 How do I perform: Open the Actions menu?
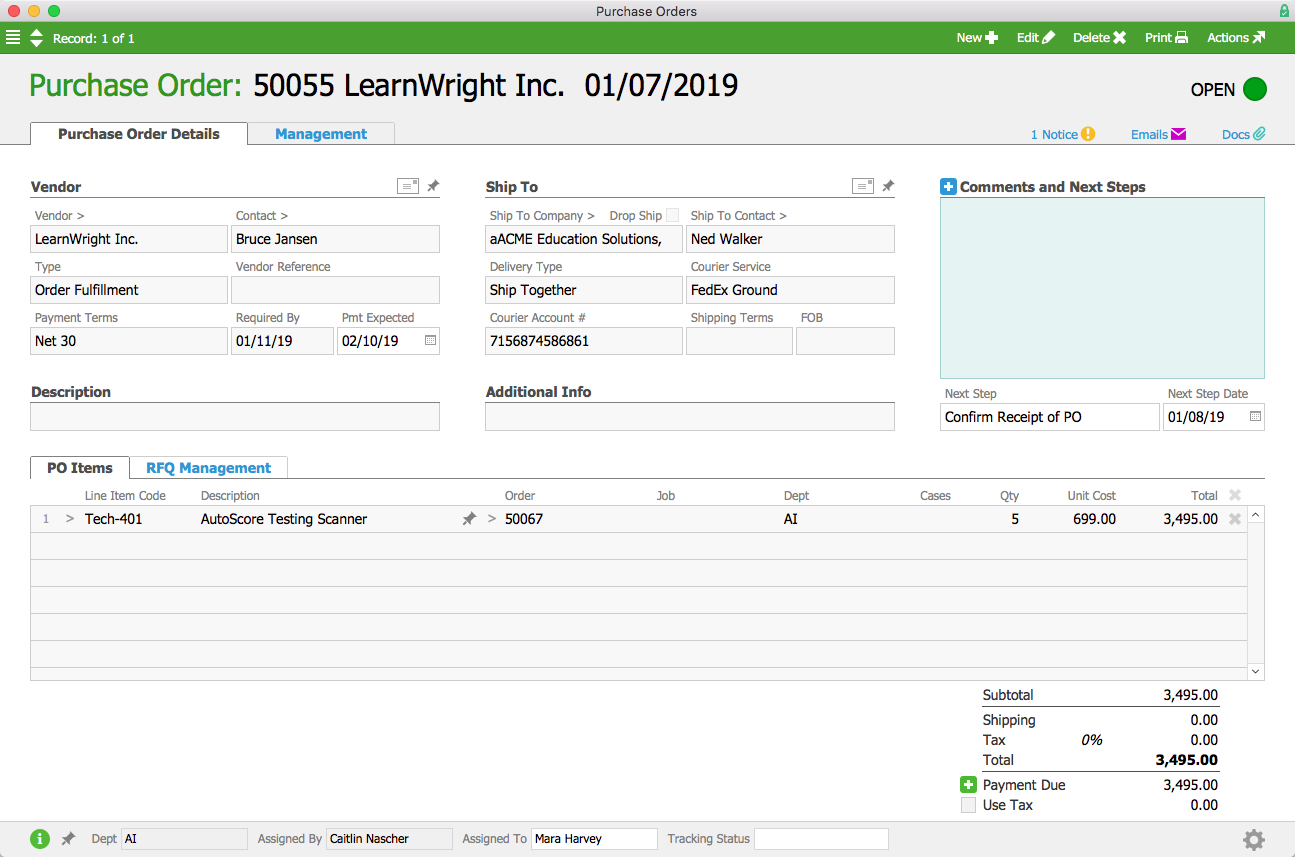click(x=1236, y=38)
